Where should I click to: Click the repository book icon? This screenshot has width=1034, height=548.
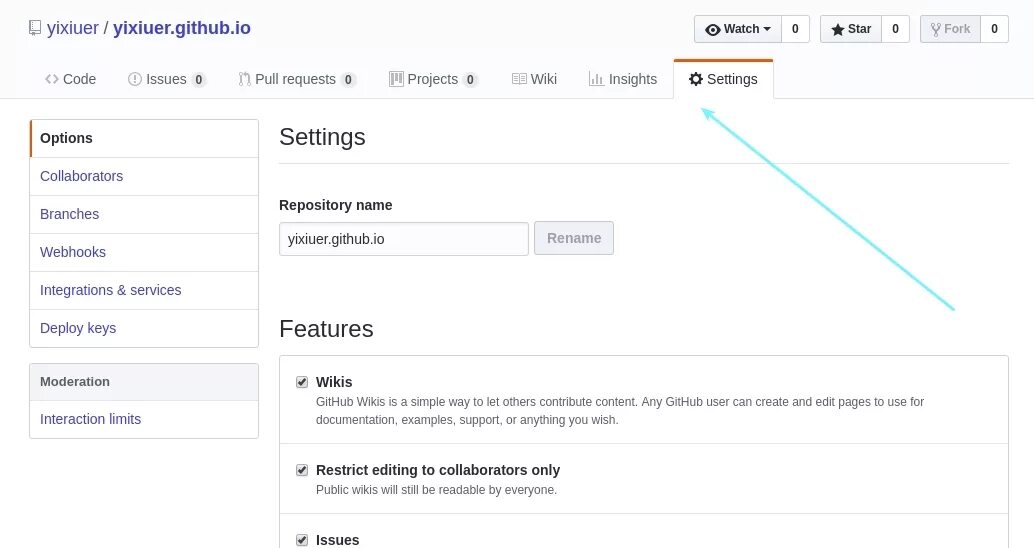tap(35, 29)
